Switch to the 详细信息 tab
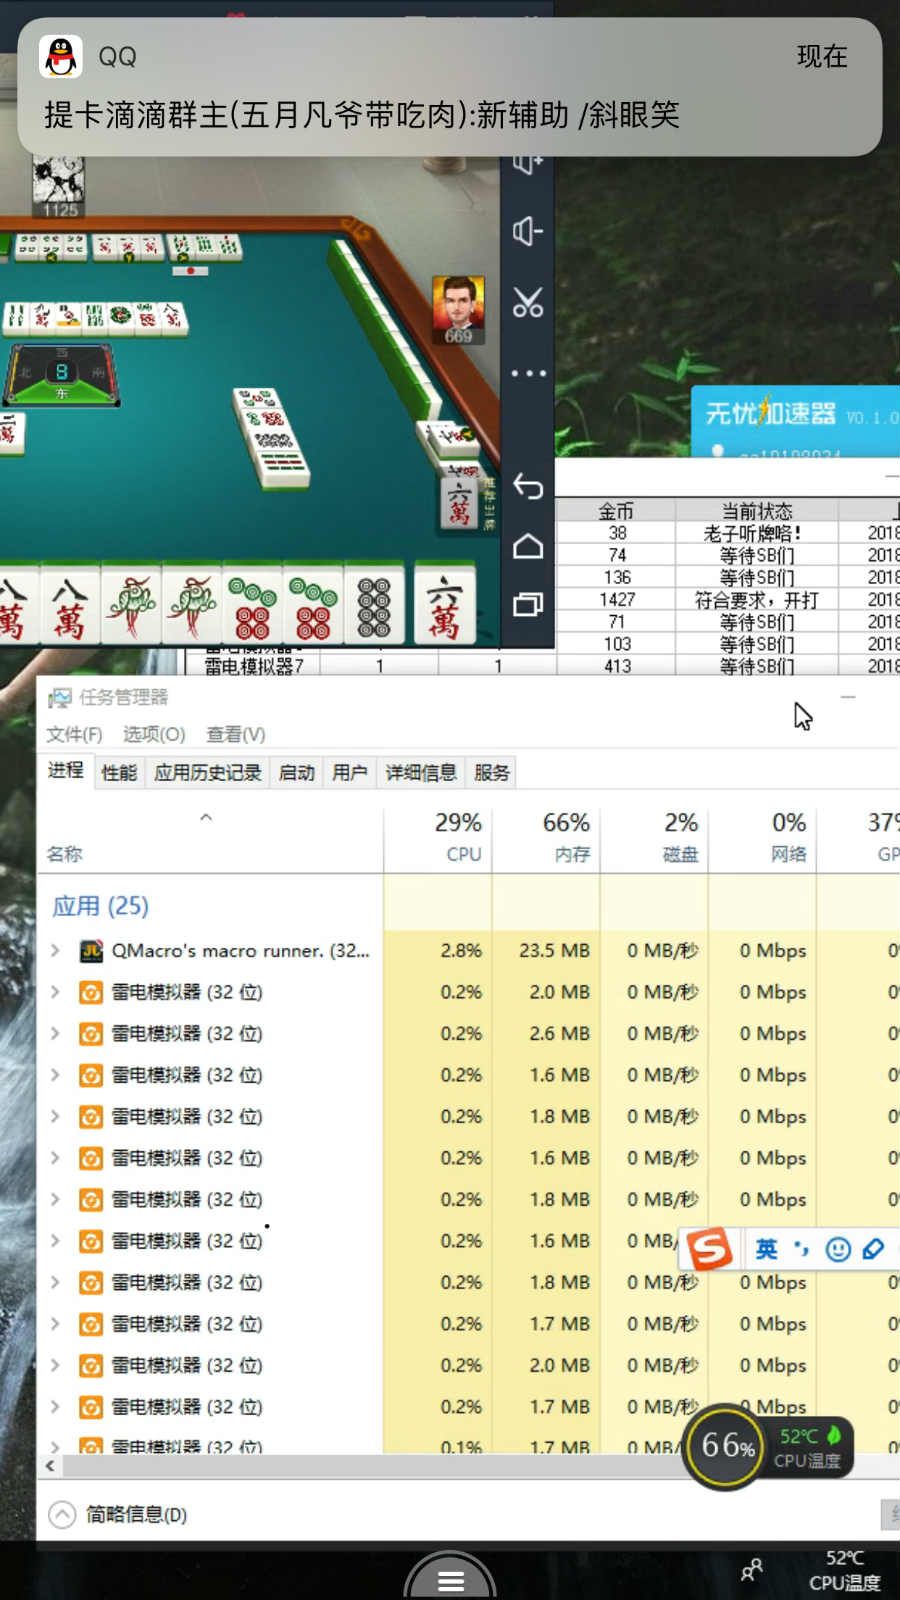 point(421,773)
